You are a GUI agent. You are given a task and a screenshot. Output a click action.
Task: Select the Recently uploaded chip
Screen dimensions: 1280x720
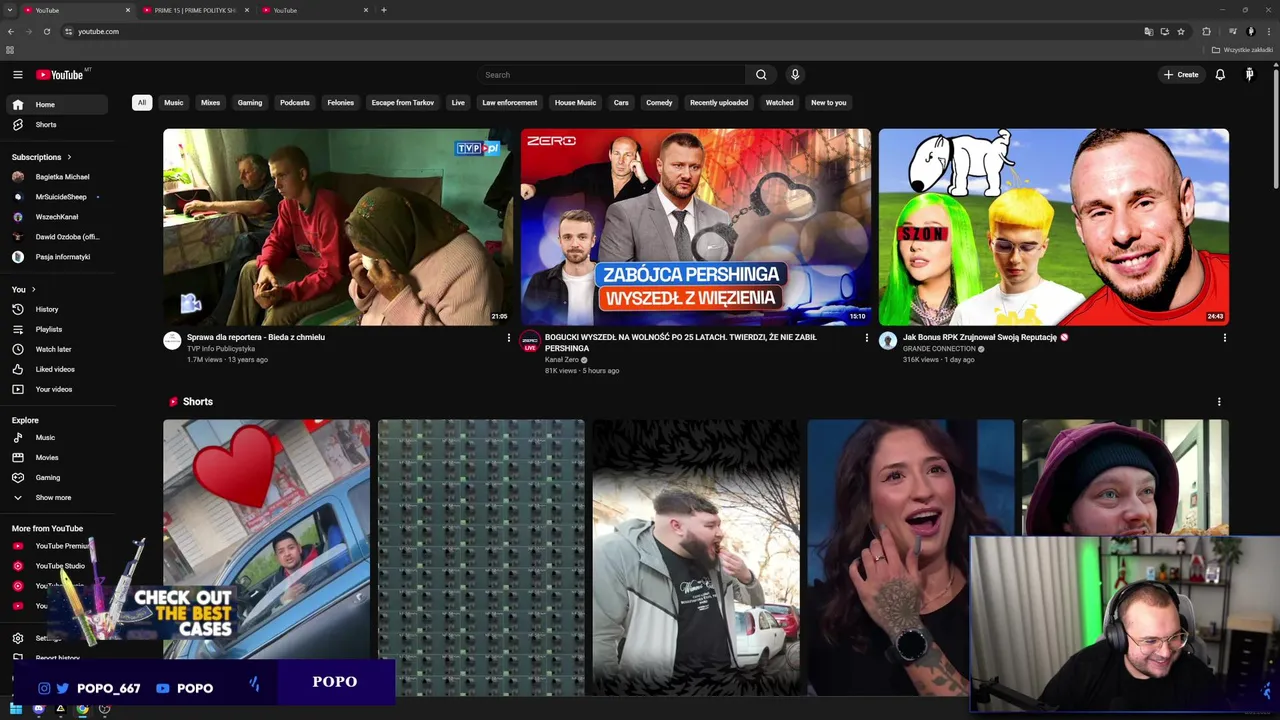pos(719,102)
